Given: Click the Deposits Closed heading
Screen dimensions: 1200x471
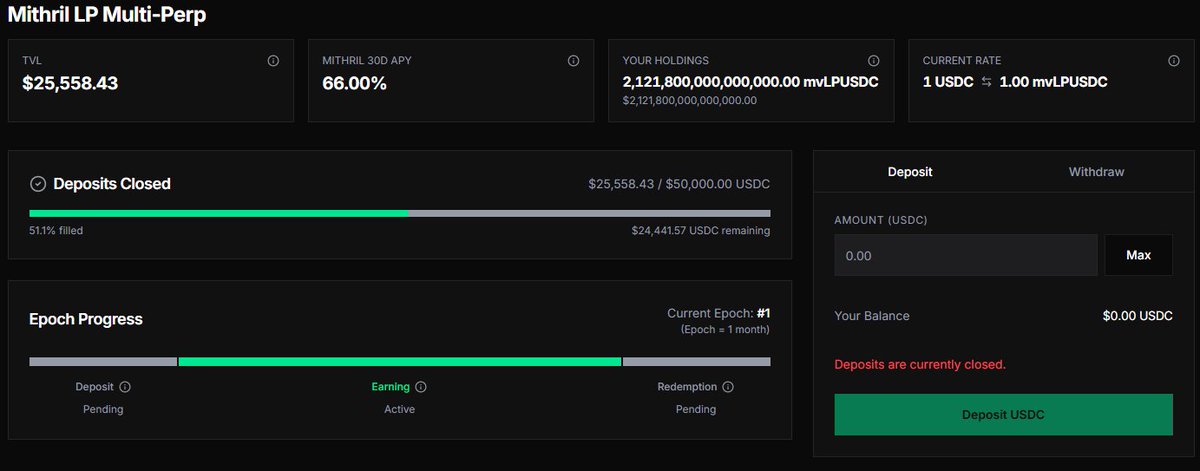Looking at the screenshot, I should pos(112,184).
